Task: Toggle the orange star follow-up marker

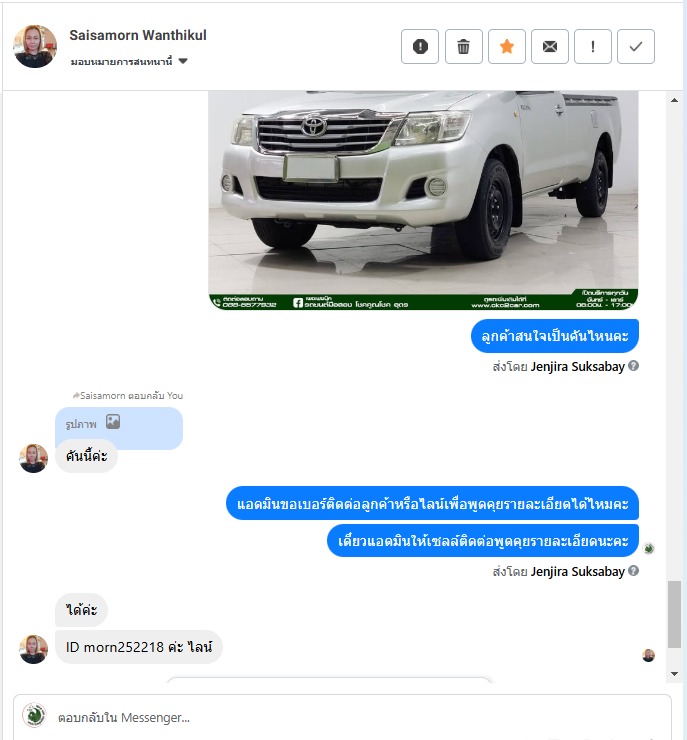Action: pyautogui.click(x=507, y=46)
